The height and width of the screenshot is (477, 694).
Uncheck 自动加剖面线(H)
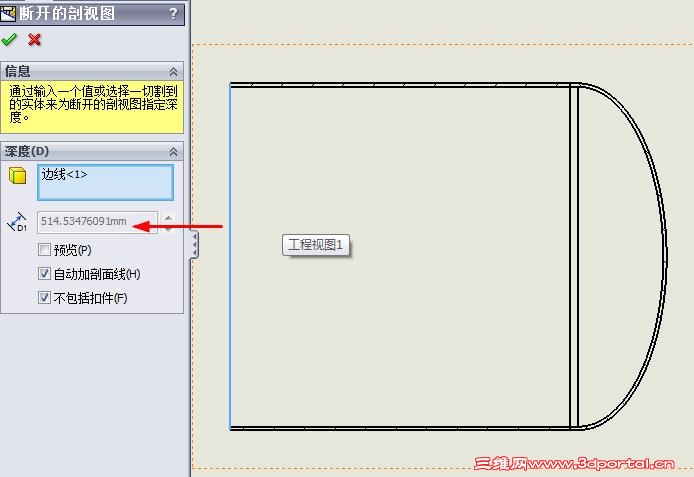pyautogui.click(x=44, y=273)
